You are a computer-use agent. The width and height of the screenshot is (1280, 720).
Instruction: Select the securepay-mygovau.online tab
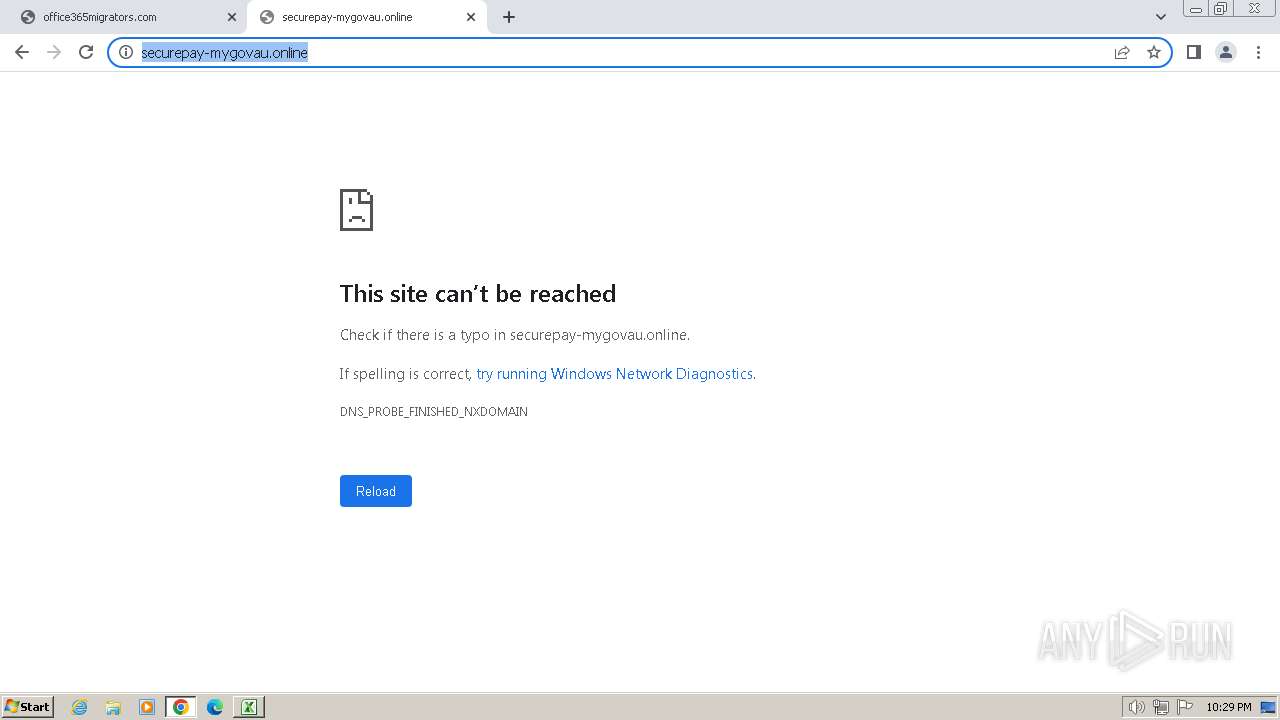pyautogui.click(x=366, y=17)
